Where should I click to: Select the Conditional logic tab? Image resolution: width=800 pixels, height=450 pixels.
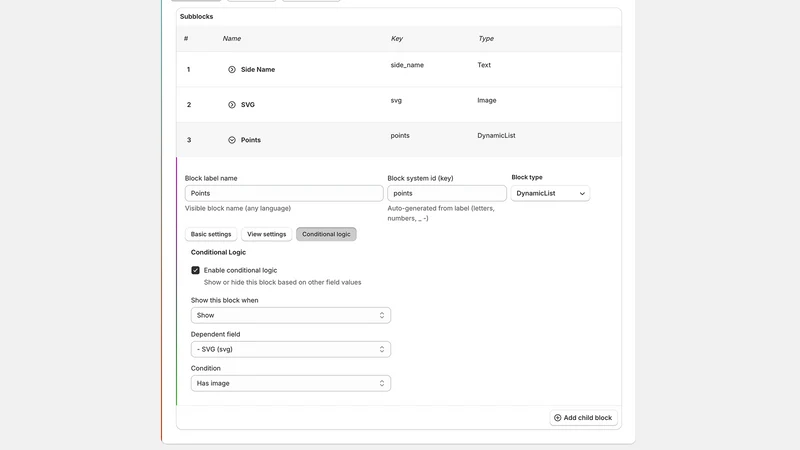[326, 234]
